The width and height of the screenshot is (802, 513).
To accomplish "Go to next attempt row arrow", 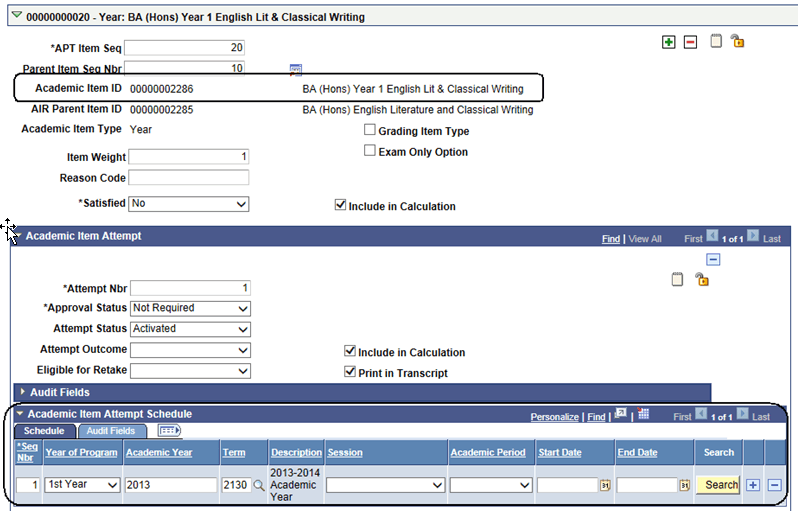I will [753, 236].
